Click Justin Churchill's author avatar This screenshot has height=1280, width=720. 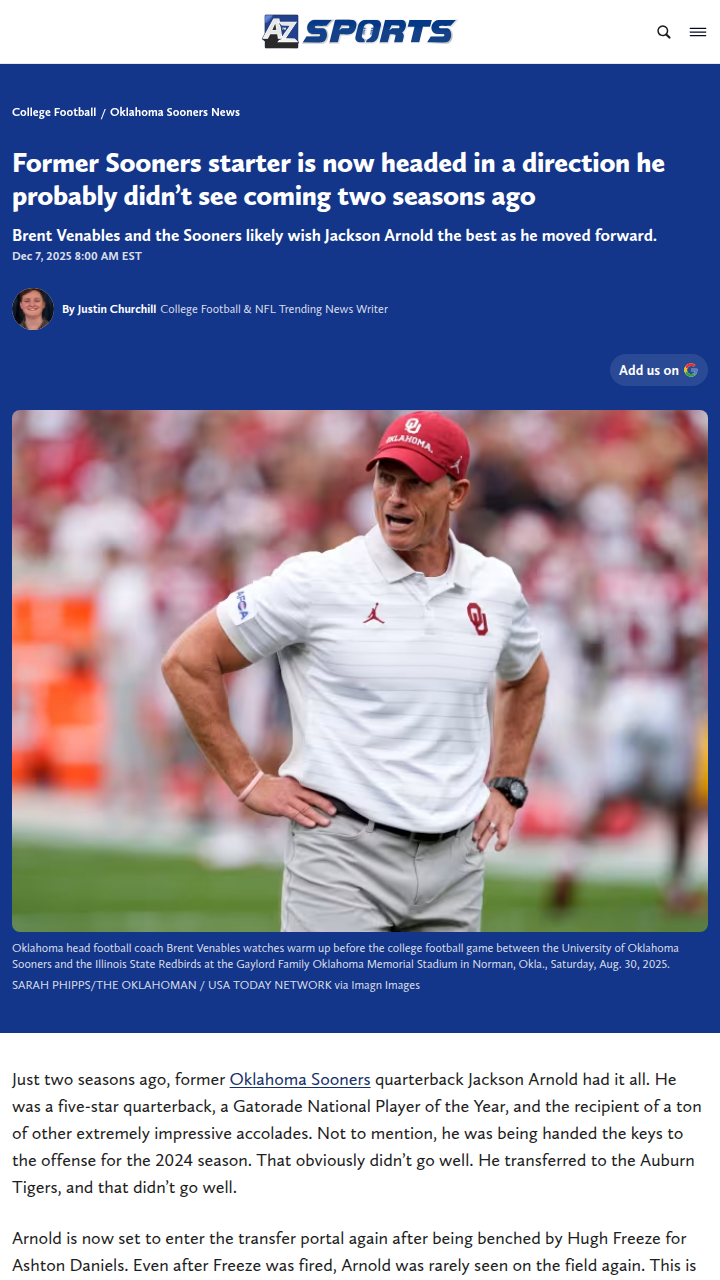33,309
